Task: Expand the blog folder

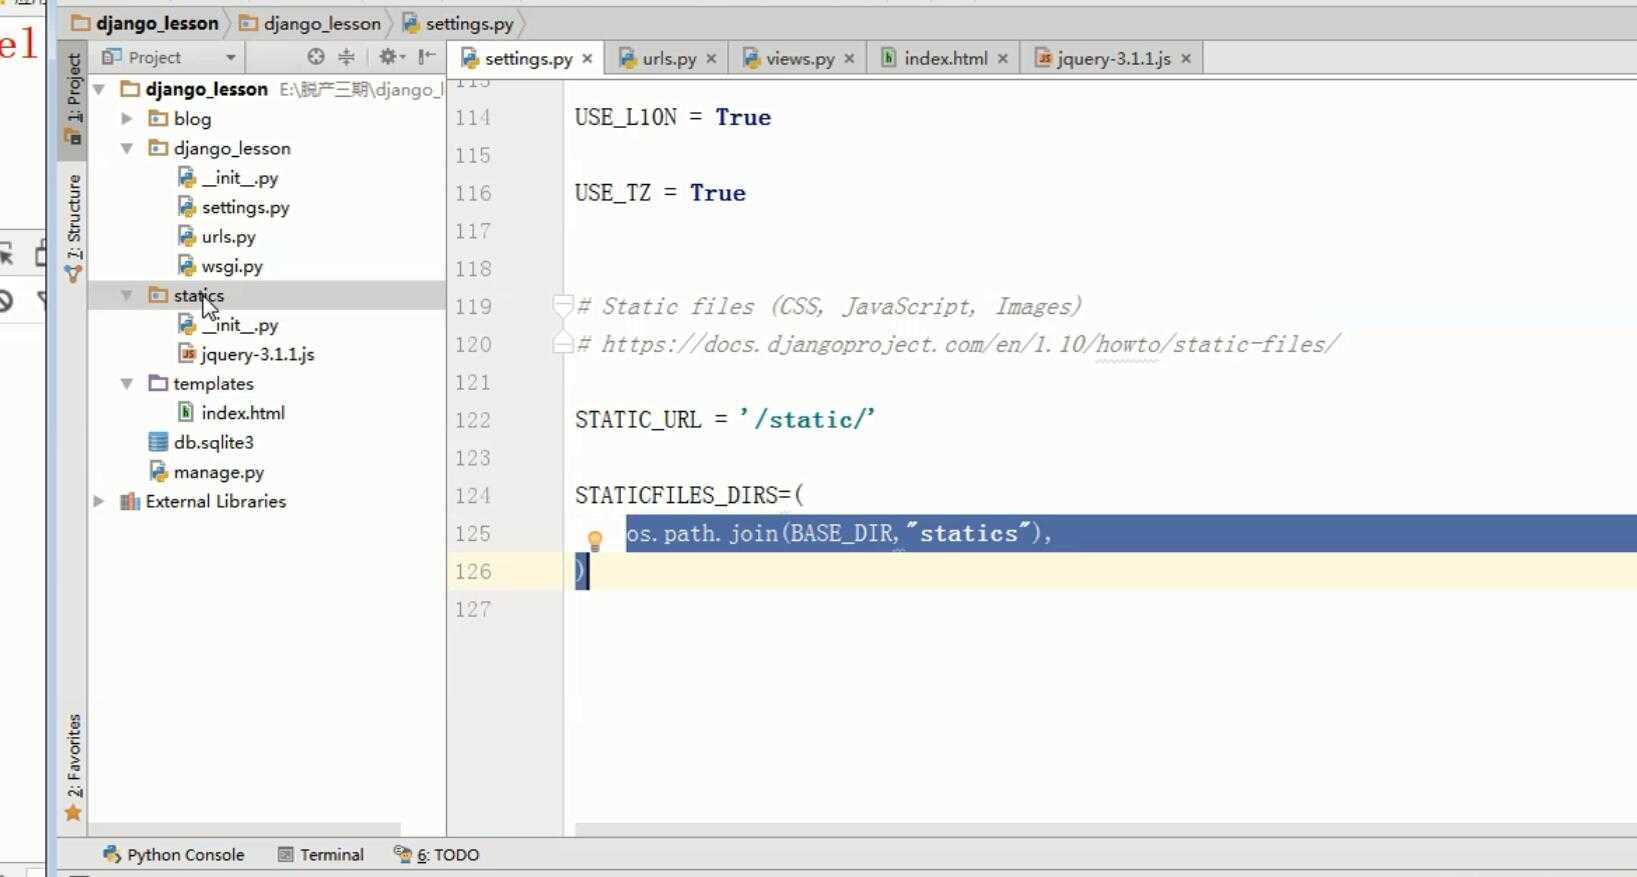Action: click(x=127, y=118)
